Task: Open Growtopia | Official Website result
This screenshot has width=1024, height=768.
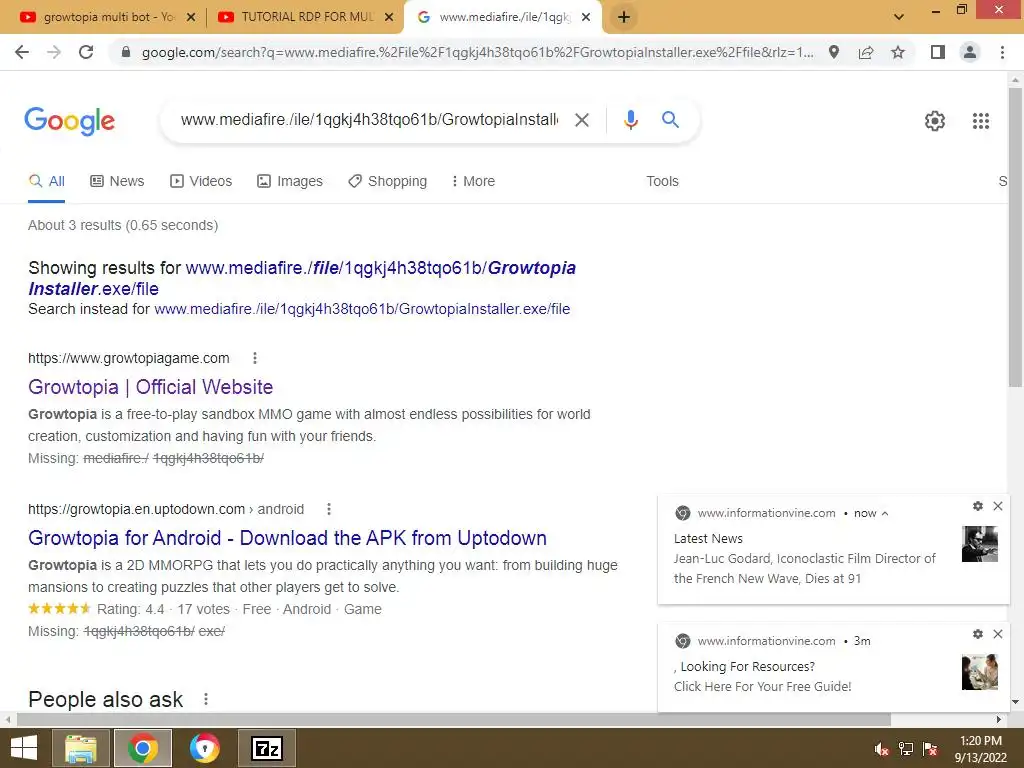Action: [150, 387]
